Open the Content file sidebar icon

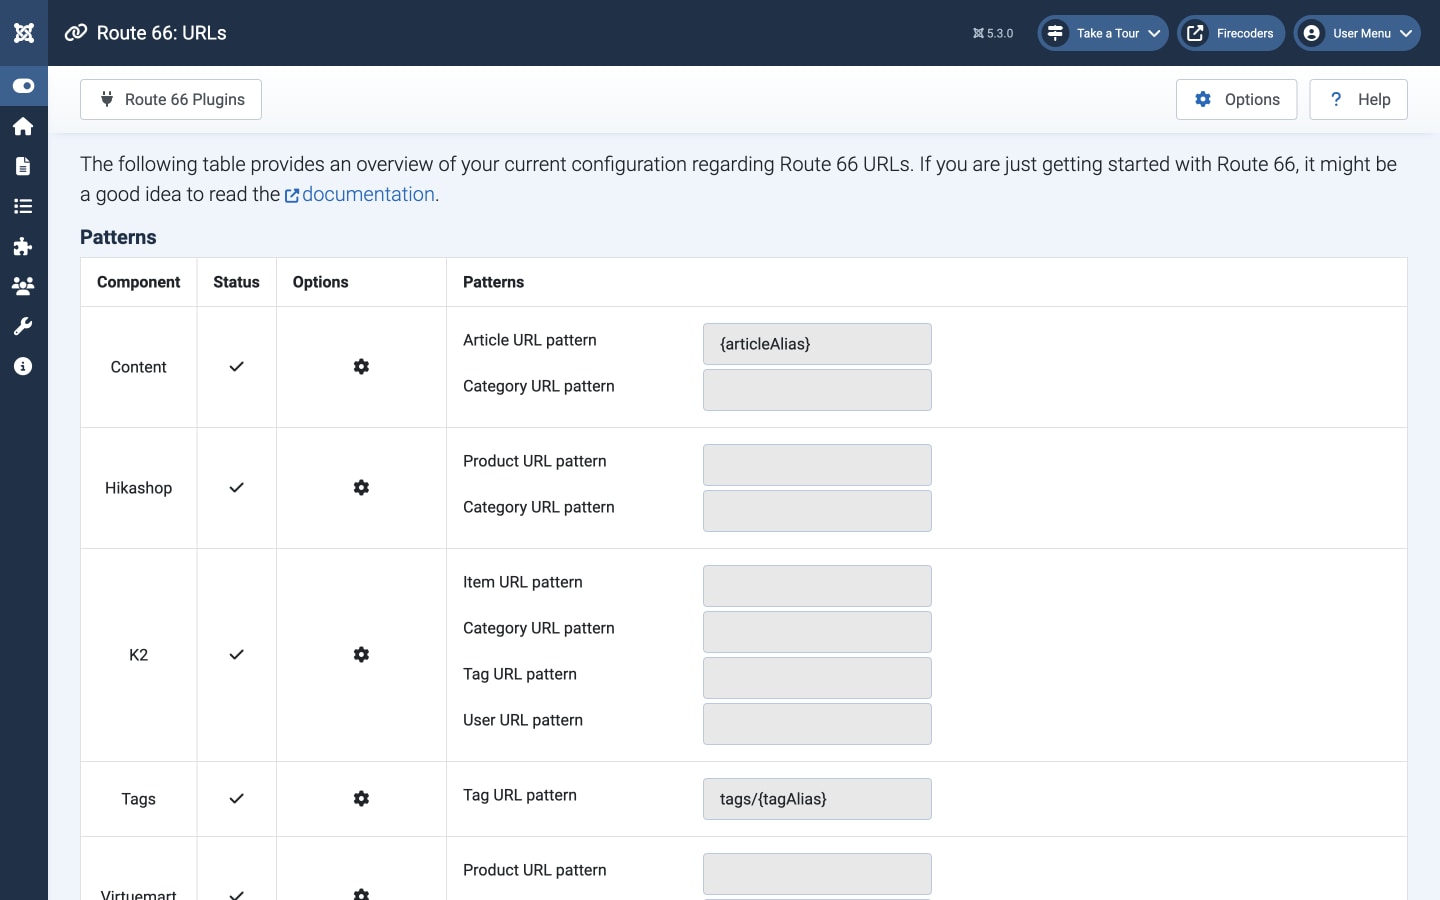[x=23, y=166]
